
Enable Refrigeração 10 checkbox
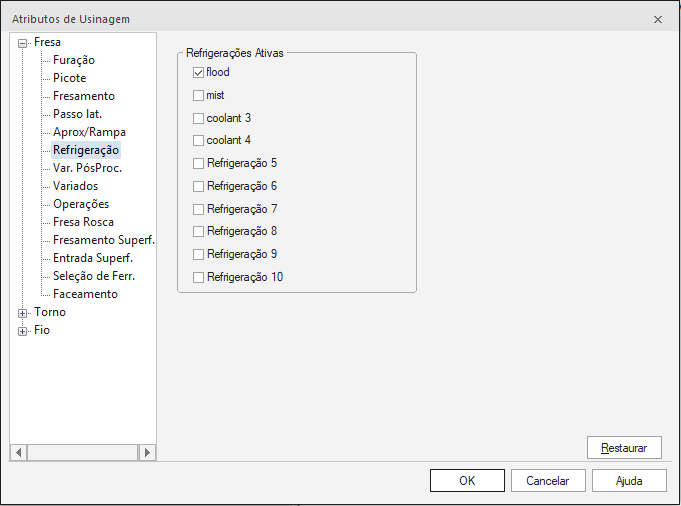198,277
